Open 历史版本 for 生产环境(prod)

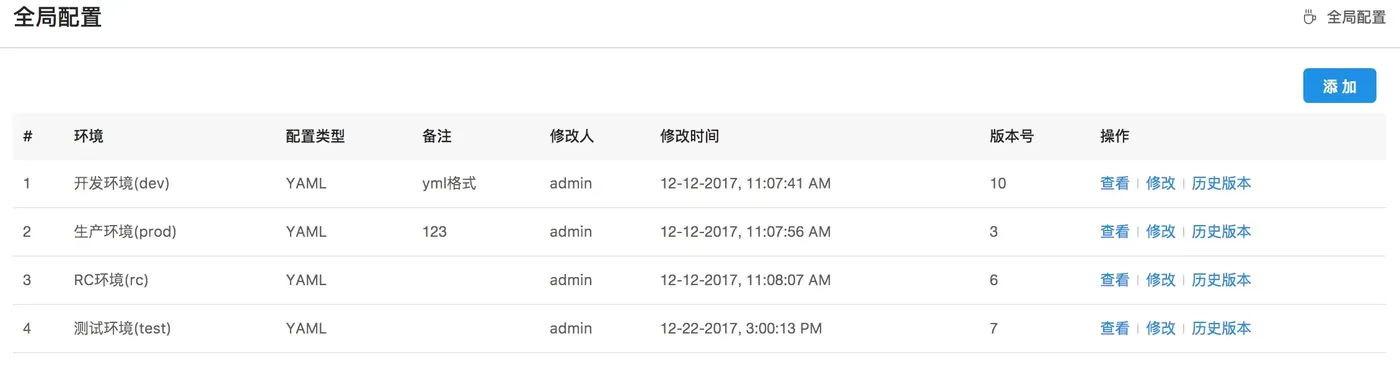(x=1221, y=232)
